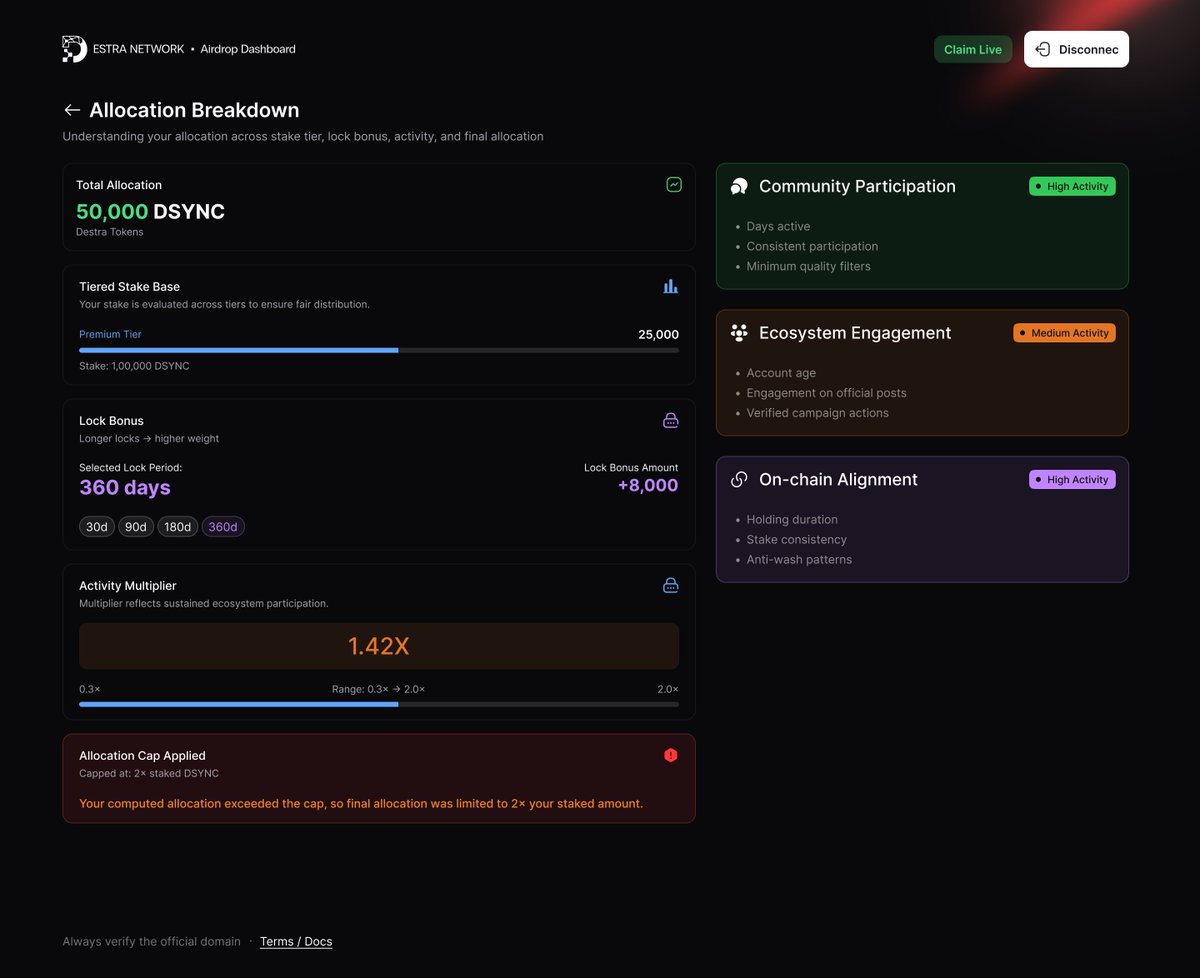This screenshot has height=978, width=1200.
Task: Click the Minimum quality filters list item
Action: click(x=808, y=266)
